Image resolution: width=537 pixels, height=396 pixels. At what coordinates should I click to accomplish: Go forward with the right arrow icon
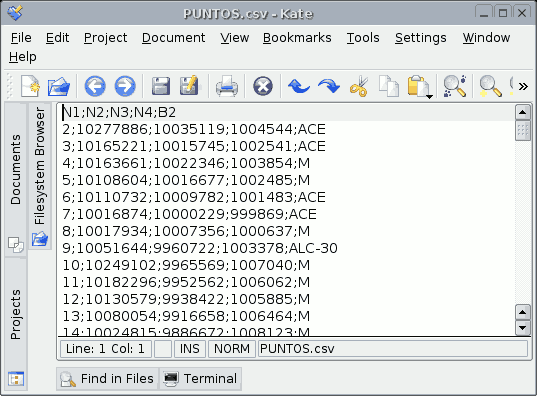[x=125, y=86]
